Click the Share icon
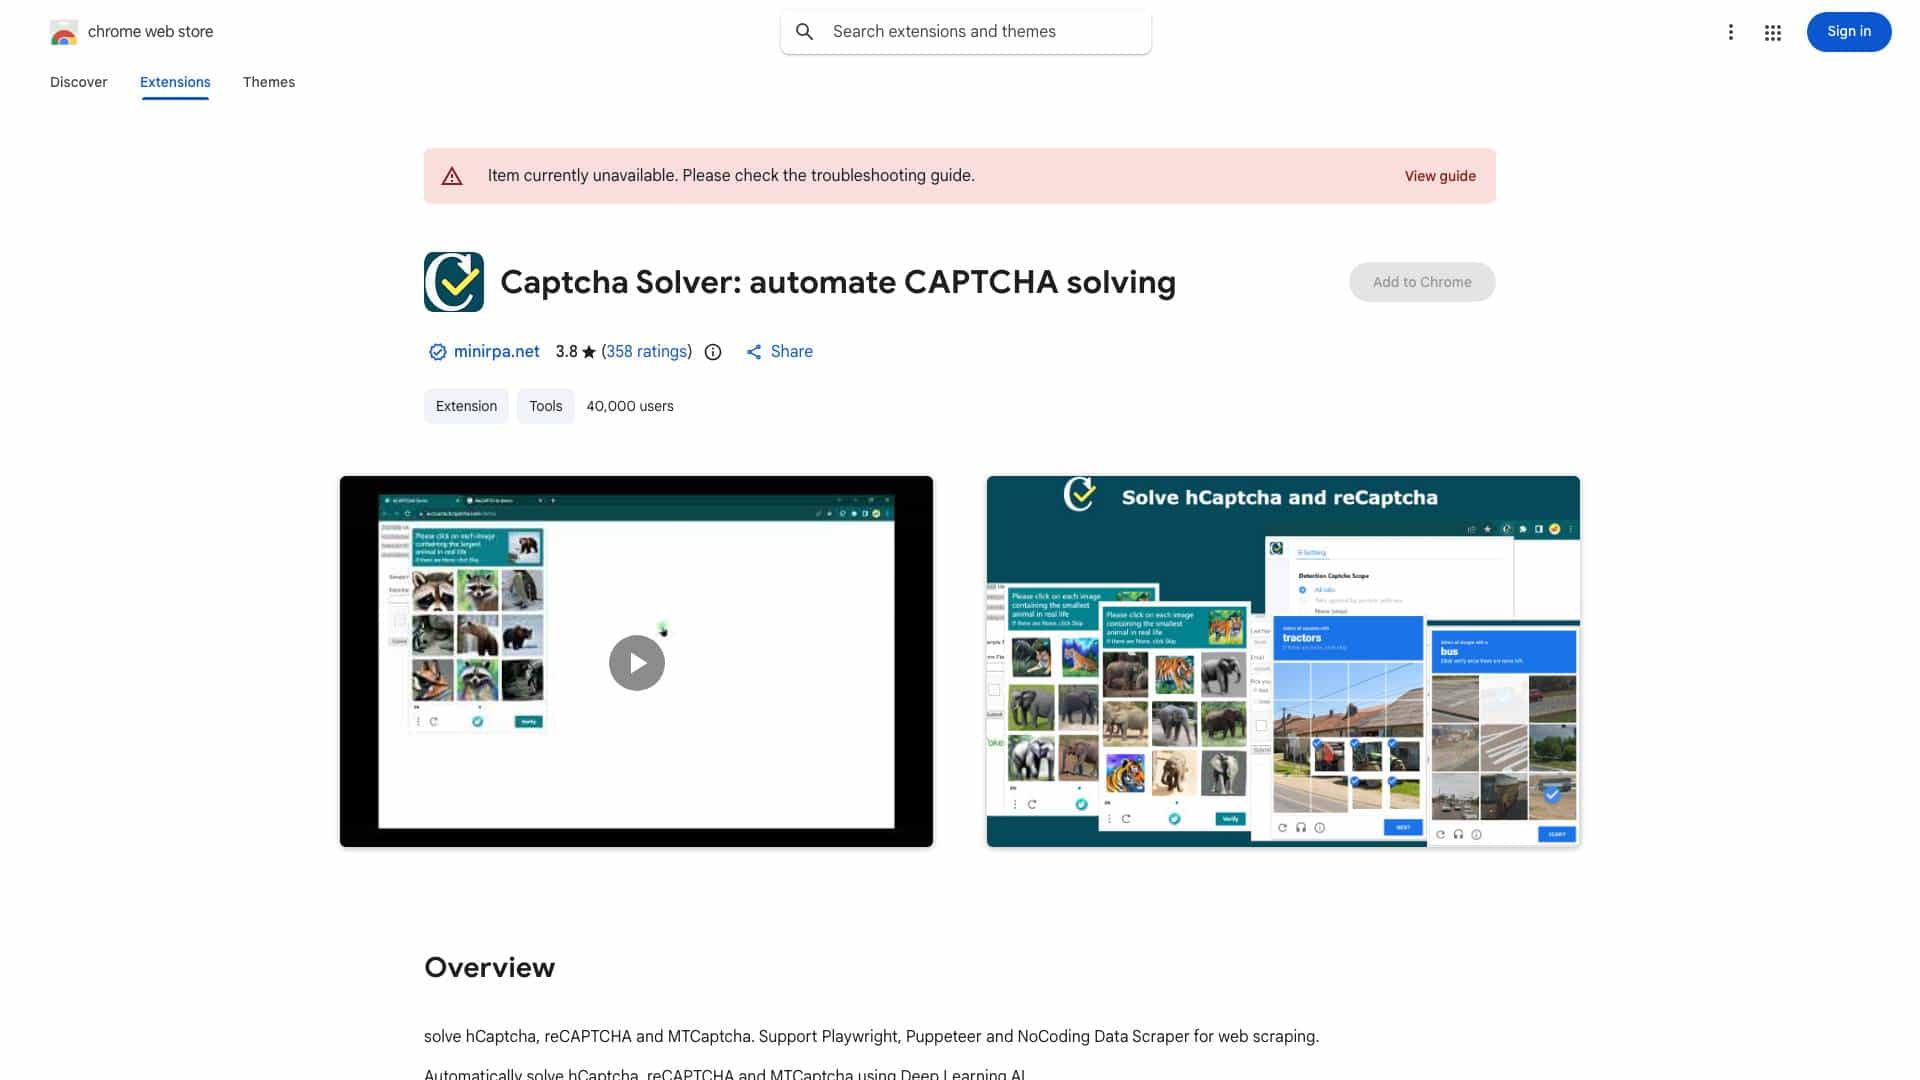 tap(754, 352)
